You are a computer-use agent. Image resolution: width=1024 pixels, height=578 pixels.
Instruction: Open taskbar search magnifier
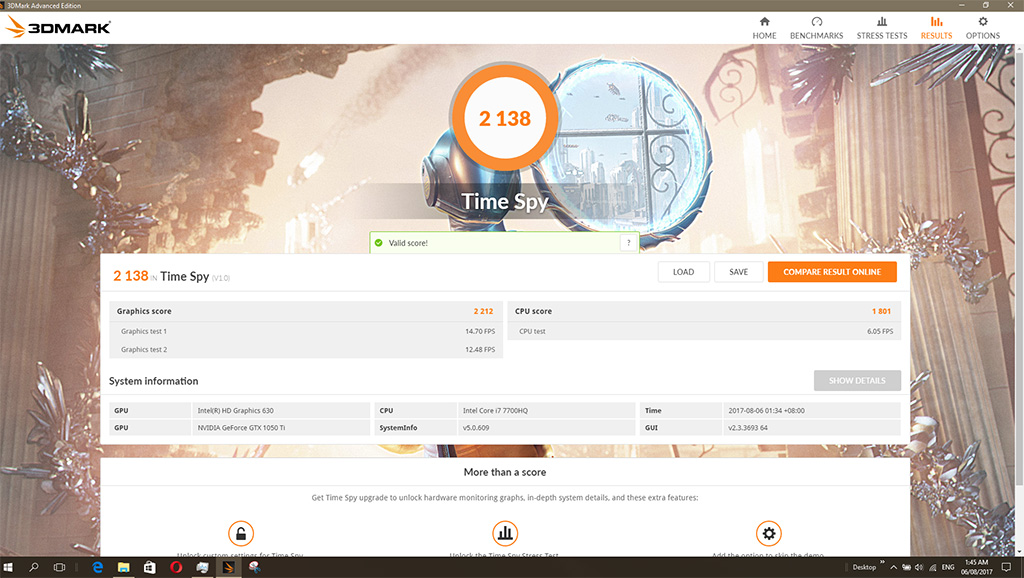coord(33,567)
